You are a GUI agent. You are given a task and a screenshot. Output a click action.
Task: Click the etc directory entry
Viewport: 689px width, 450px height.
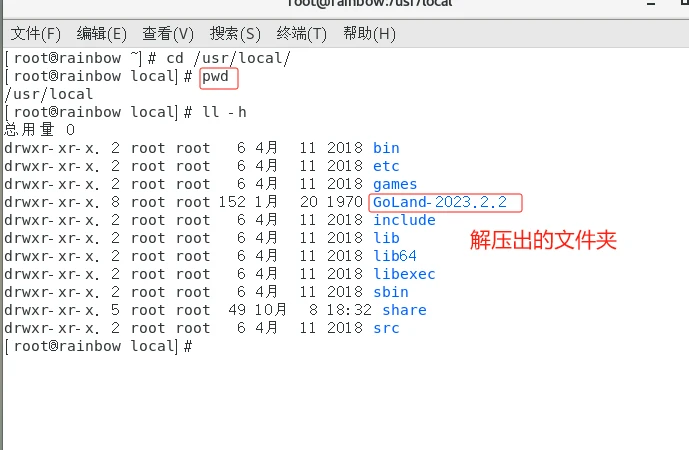[386, 166]
